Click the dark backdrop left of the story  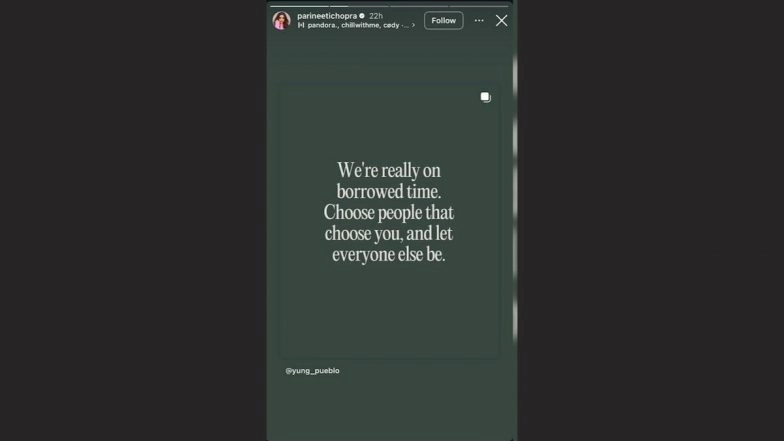(133, 220)
